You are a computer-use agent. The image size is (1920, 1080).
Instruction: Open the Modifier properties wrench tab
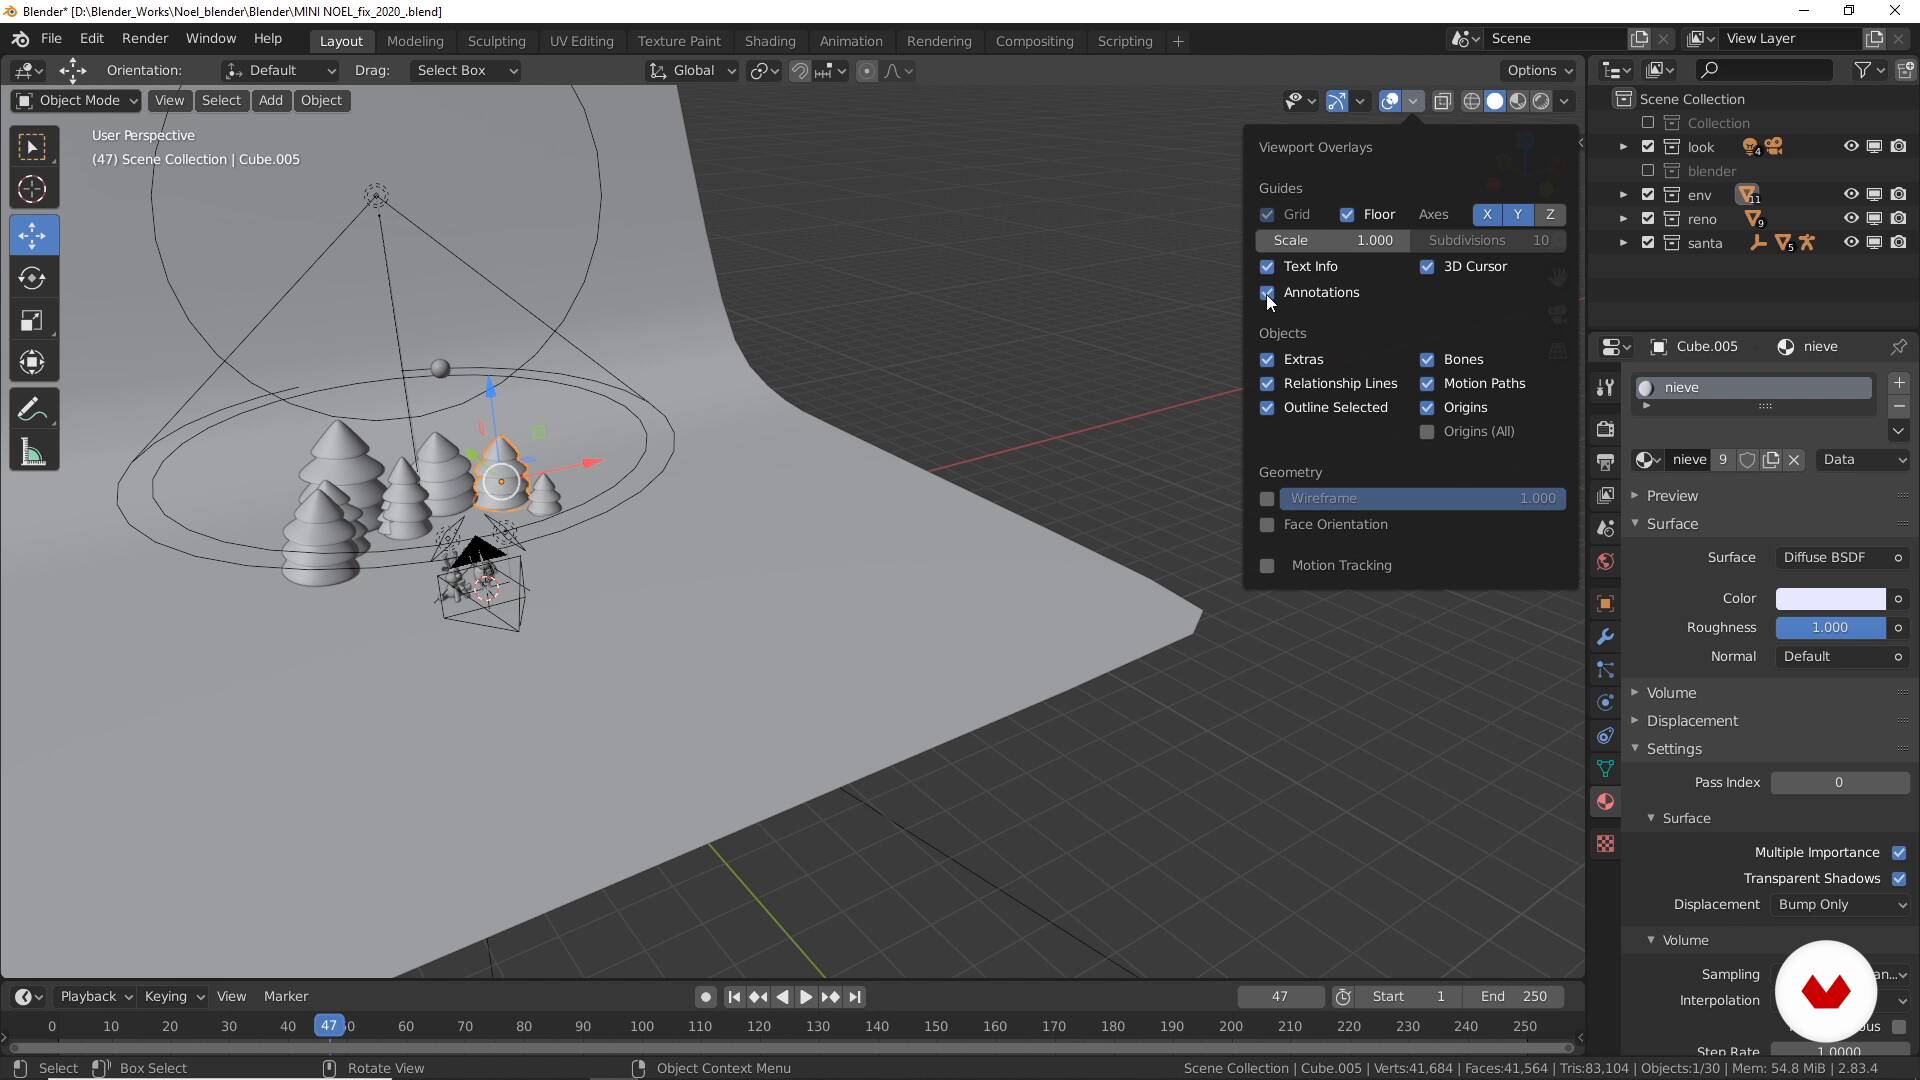click(x=1605, y=636)
